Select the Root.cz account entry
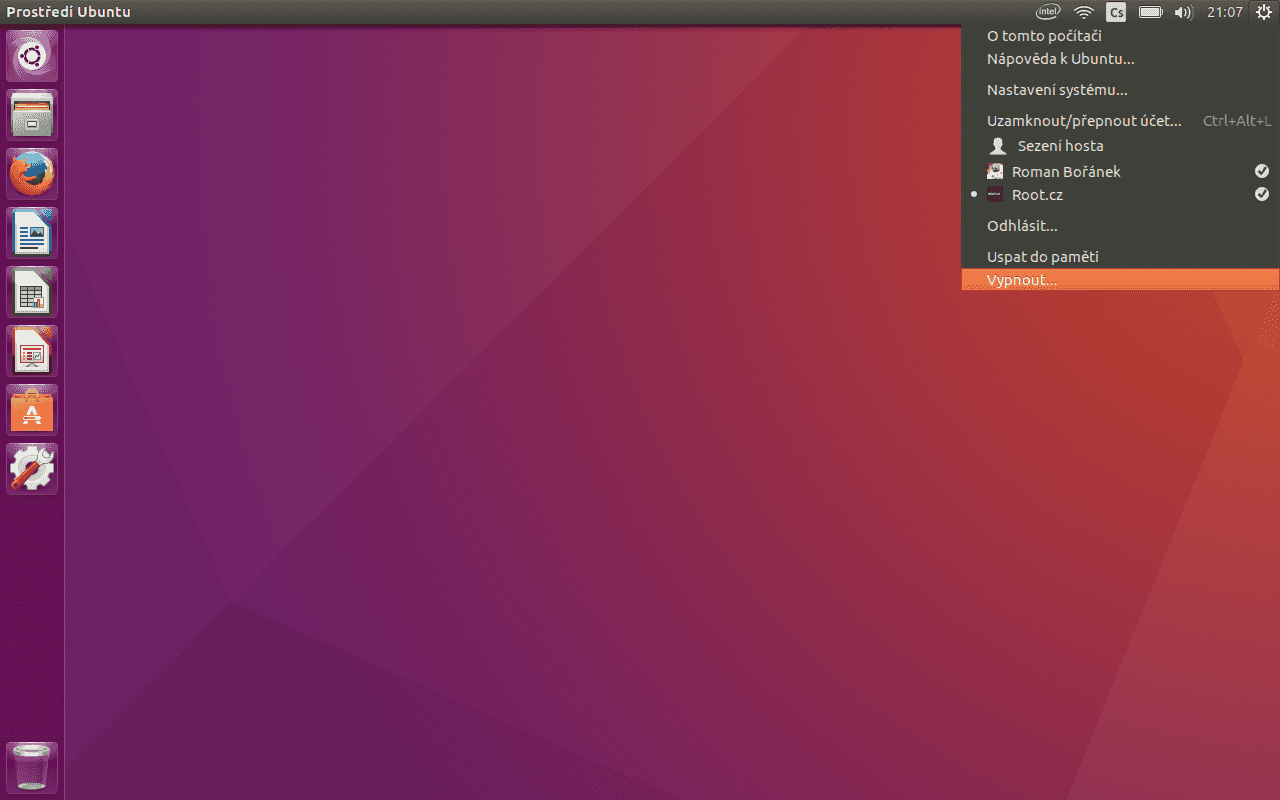Viewport: 1280px width, 800px height. coord(1037,194)
